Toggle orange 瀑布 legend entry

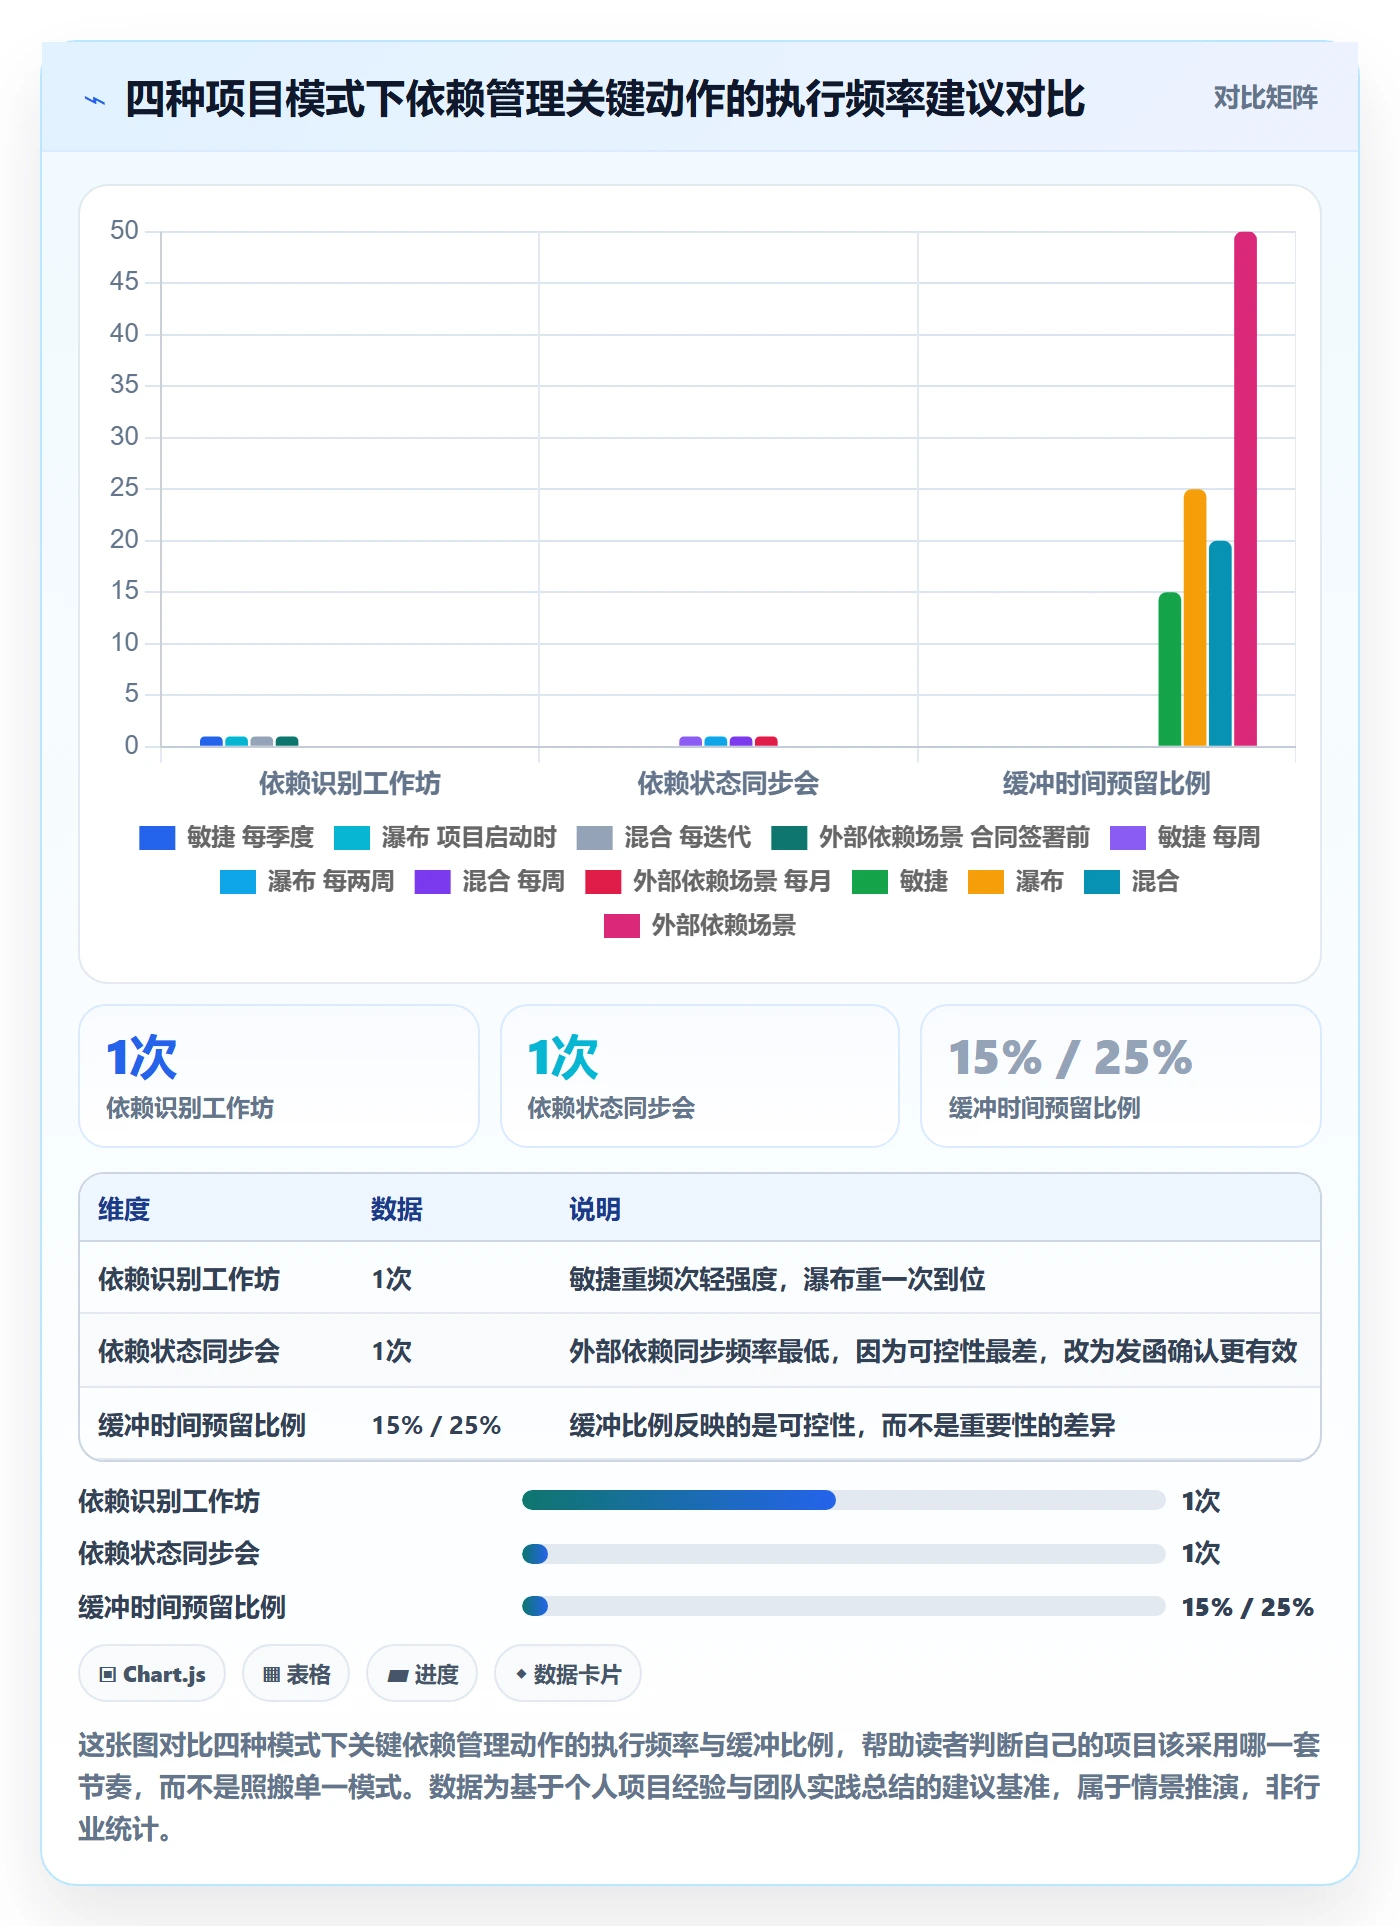[1016, 881]
